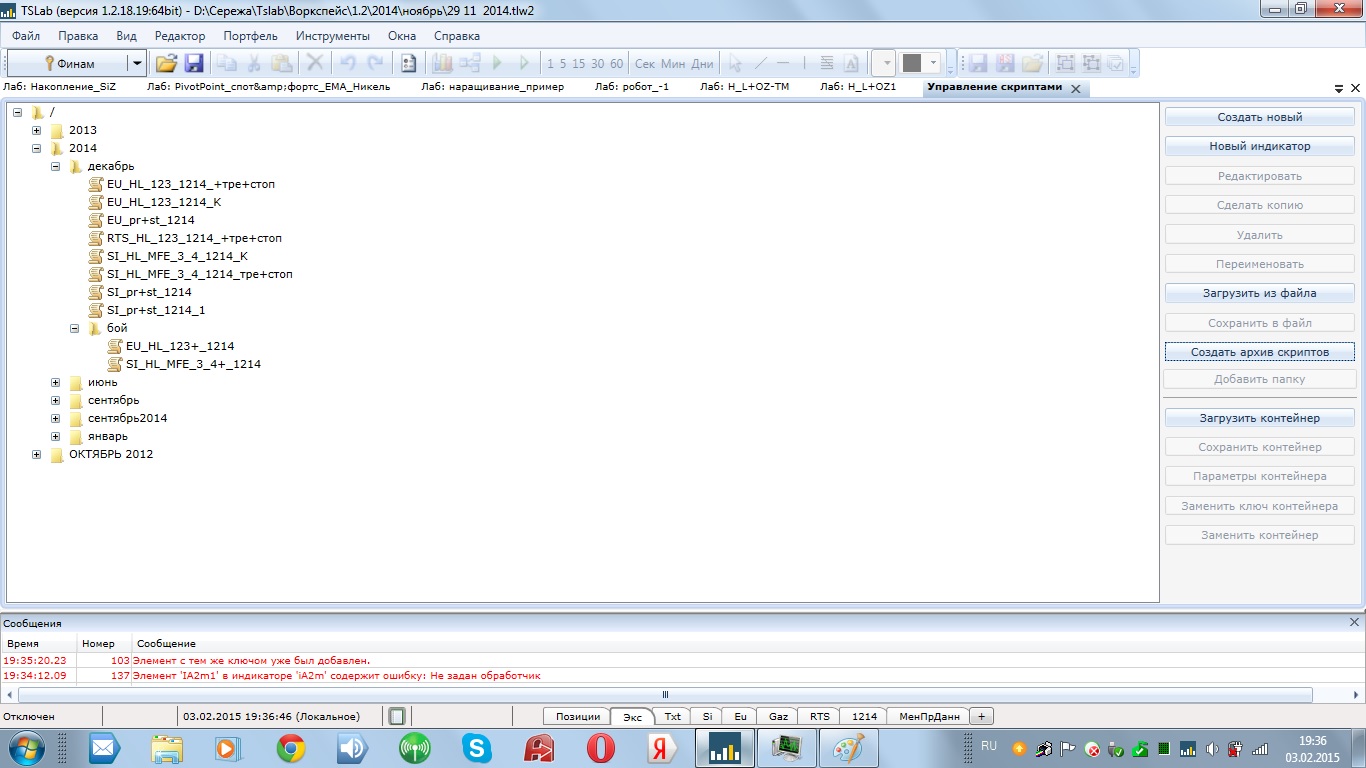Click the status bar indicator icon near clock
The width and height of the screenshot is (1366, 768).
(x=397, y=716)
